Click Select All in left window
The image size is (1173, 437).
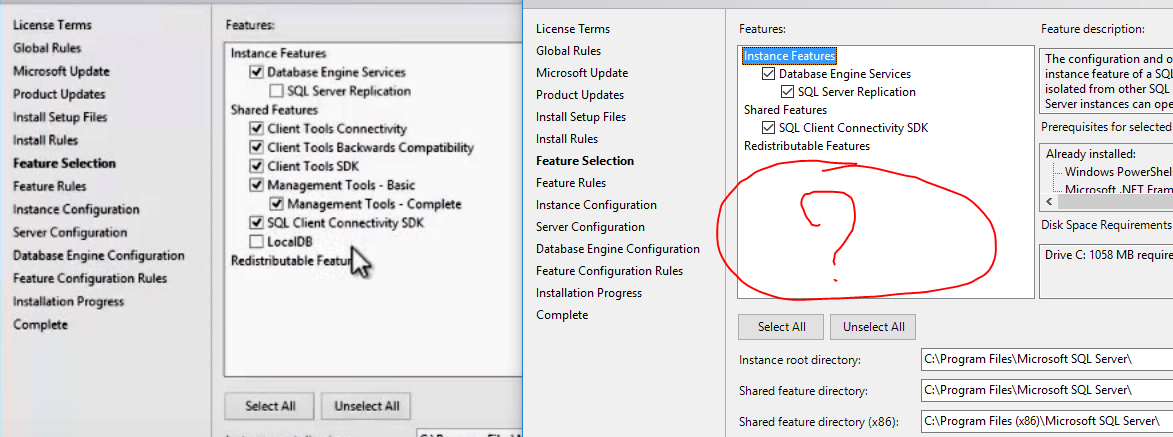click(270, 406)
